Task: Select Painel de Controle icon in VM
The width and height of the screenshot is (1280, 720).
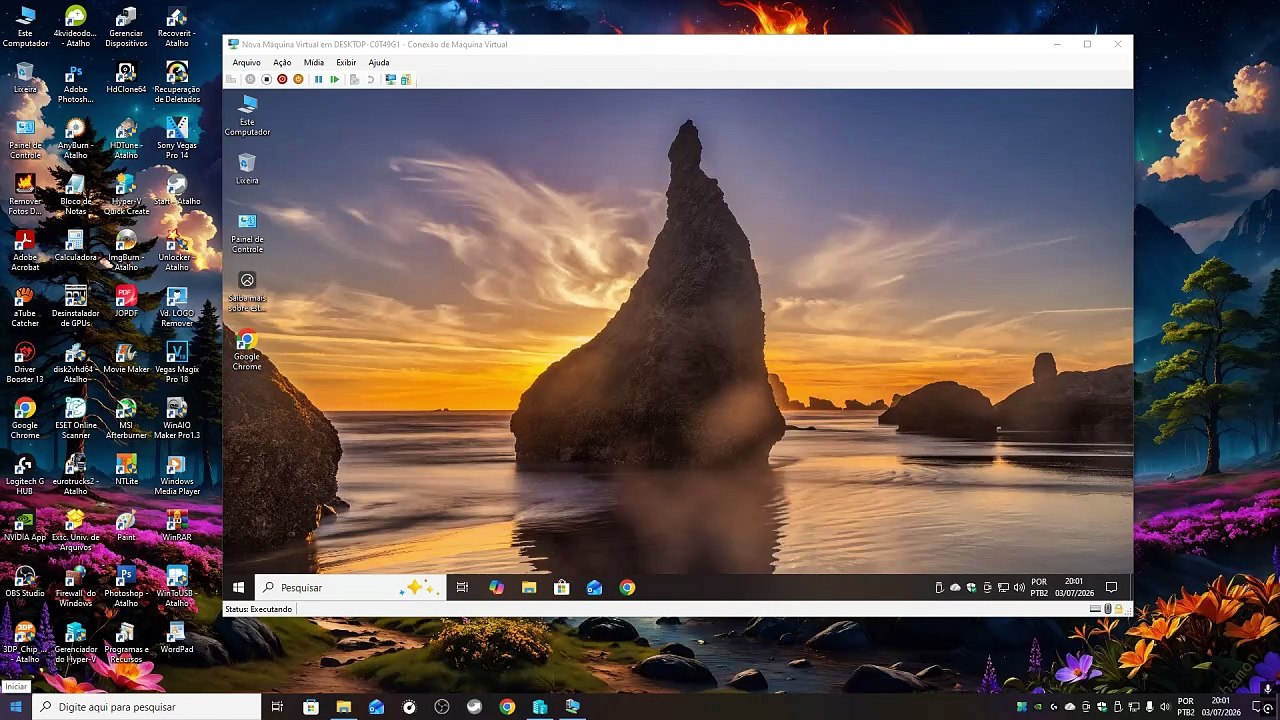Action: pyautogui.click(x=247, y=232)
